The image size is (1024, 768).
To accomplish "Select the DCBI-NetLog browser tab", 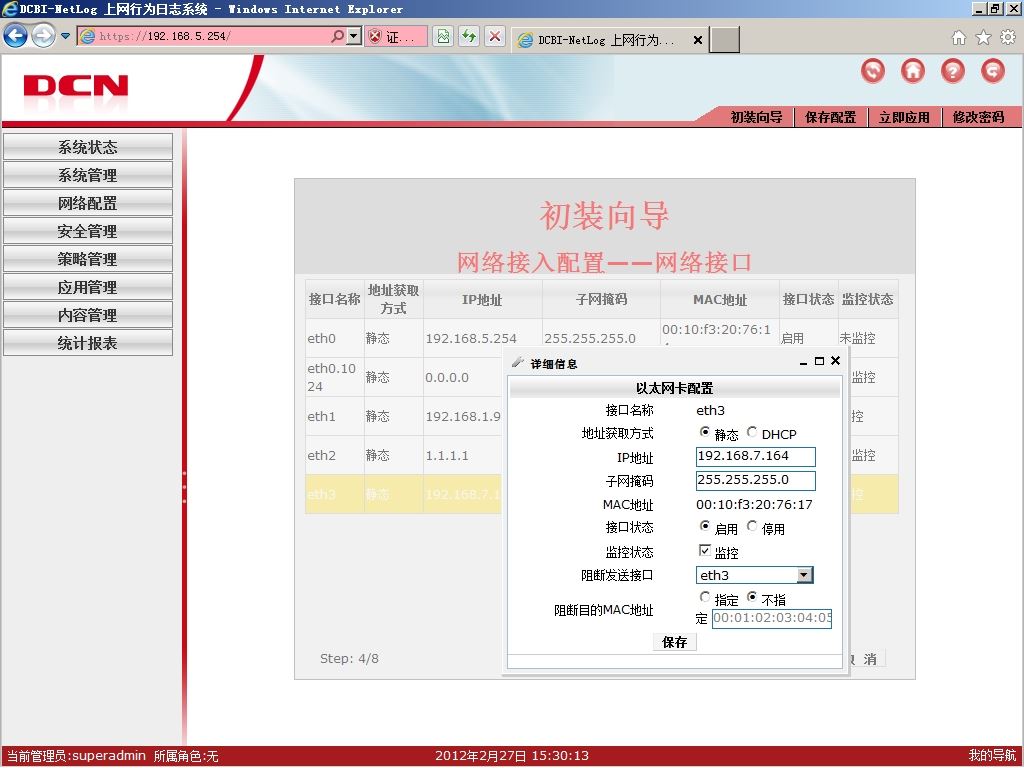I will pyautogui.click(x=604, y=40).
